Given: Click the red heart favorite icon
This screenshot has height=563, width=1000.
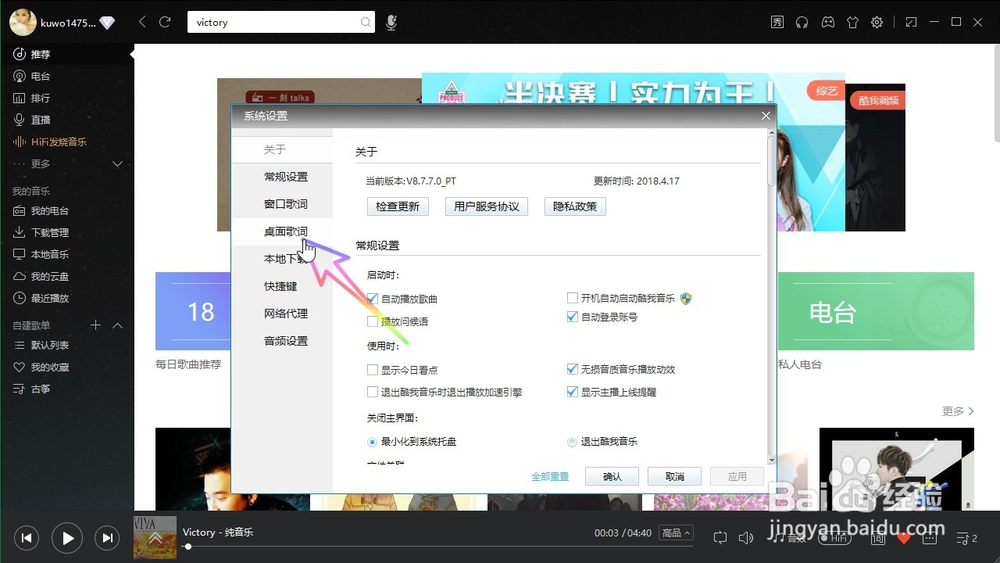Looking at the screenshot, I should [904, 538].
